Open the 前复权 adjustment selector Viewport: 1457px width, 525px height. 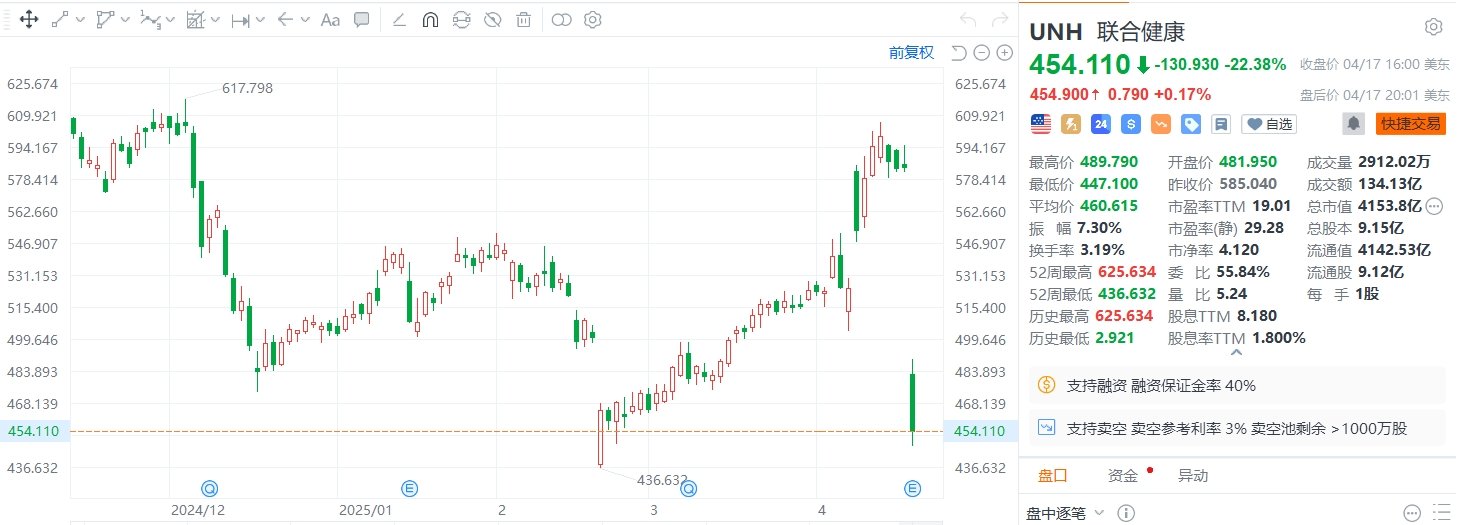(x=912, y=53)
